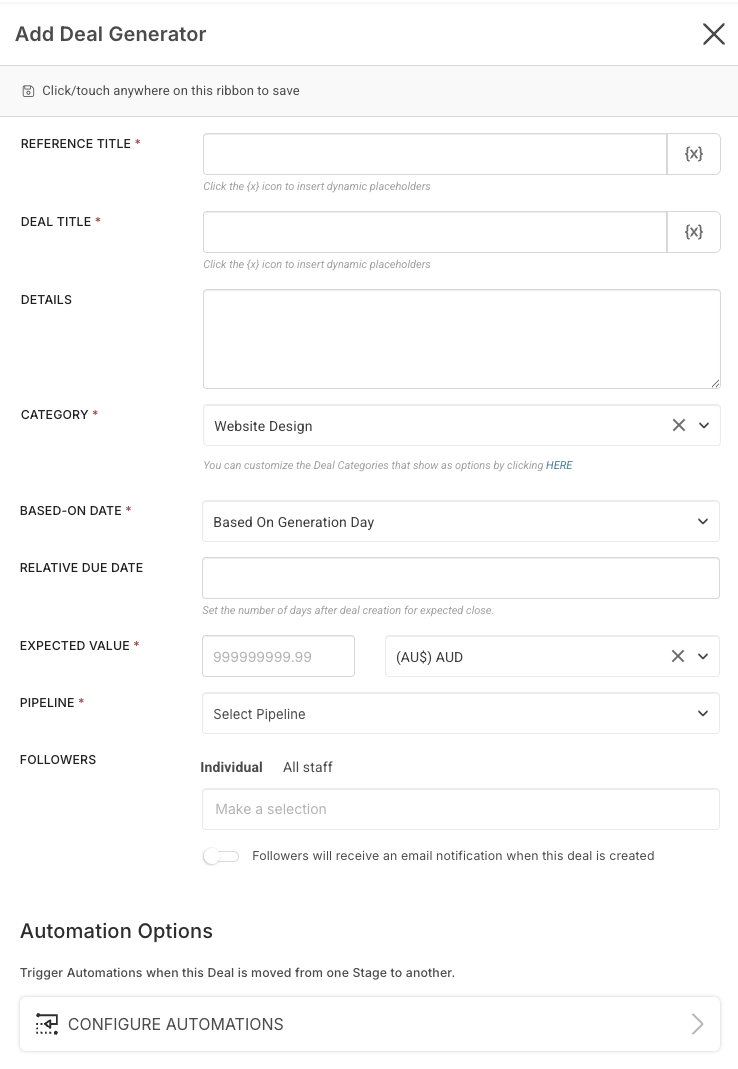Screen dimensions: 738x1069
Task: Expand the currency dropdown arrow
Action: pos(703,656)
